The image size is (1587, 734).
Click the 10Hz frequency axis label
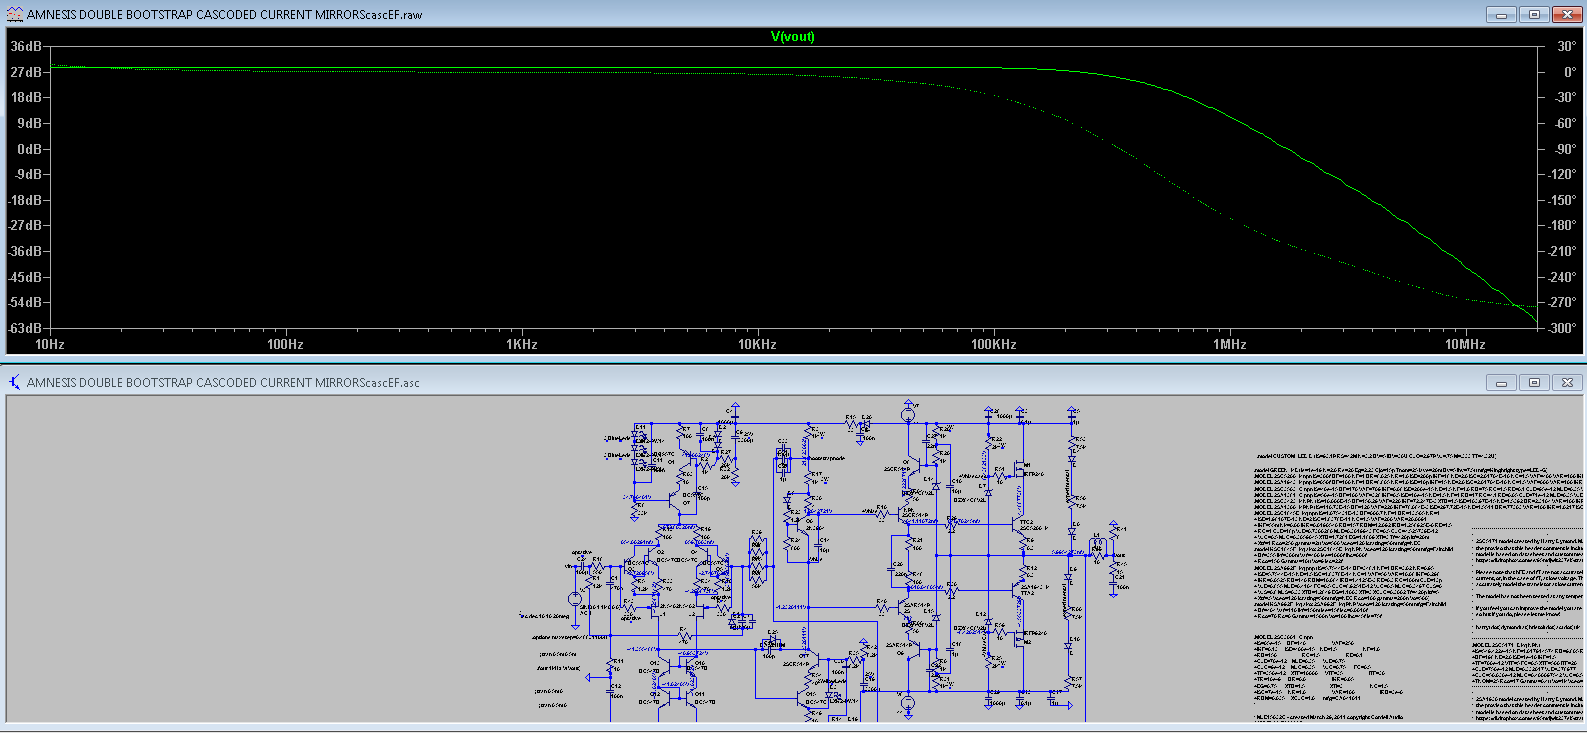[x=50, y=345]
